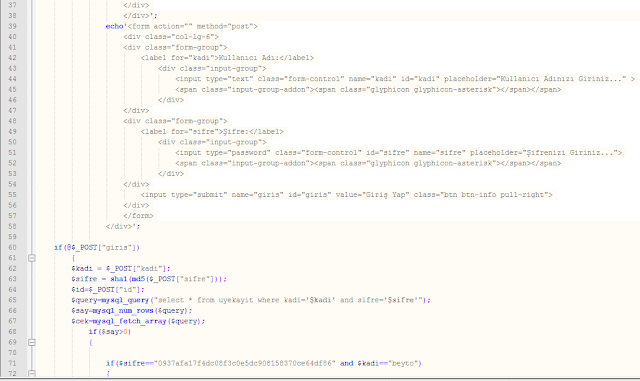
Task: Click the 'Kullanıcı Adı:' label text
Action: click(x=249, y=58)
